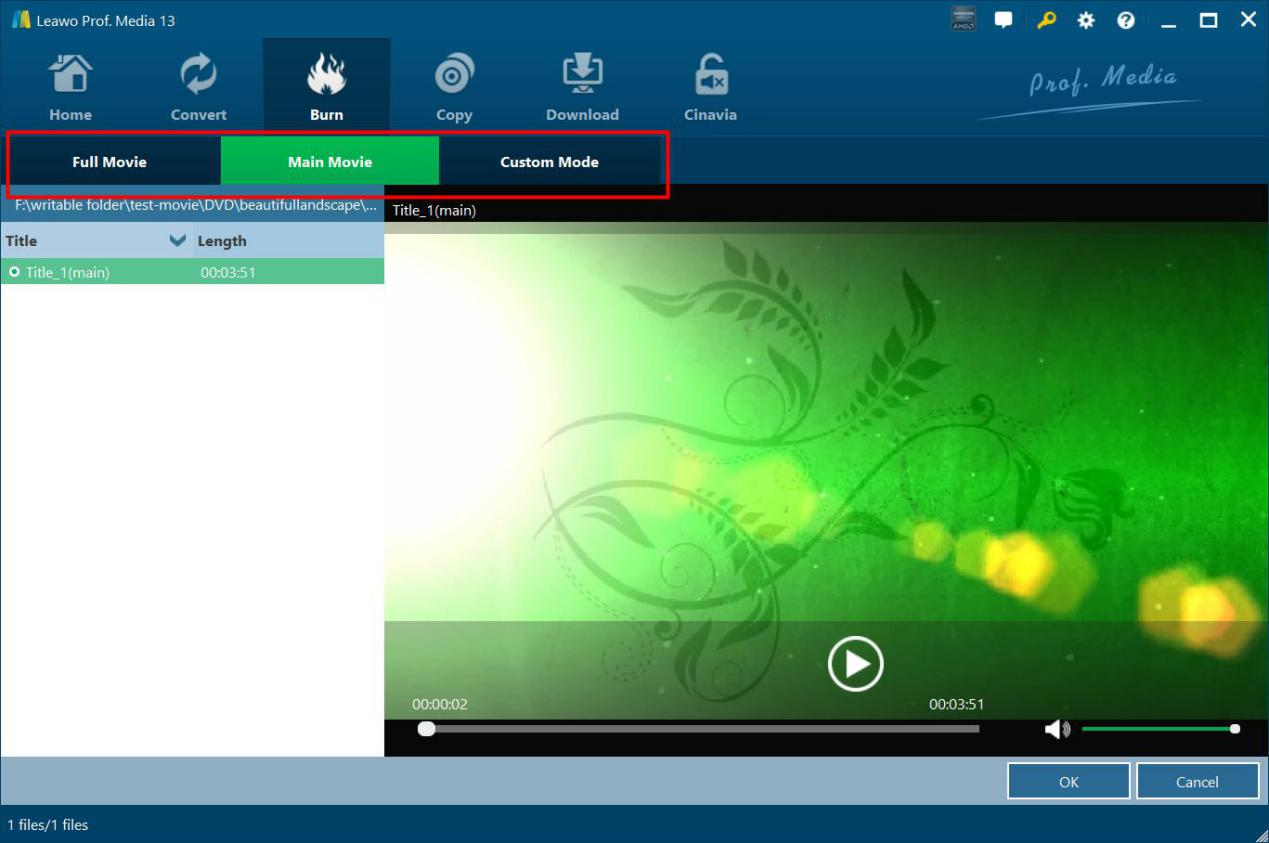Open the Cinavia module
The height and width of the screenshot is (843, 1269).
(710, 88)
